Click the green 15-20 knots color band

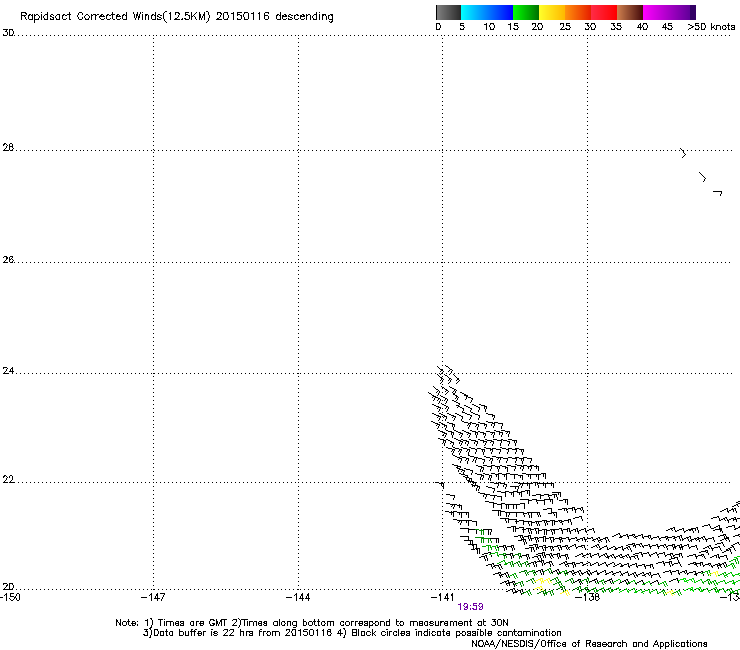click(x=526, y=12)
